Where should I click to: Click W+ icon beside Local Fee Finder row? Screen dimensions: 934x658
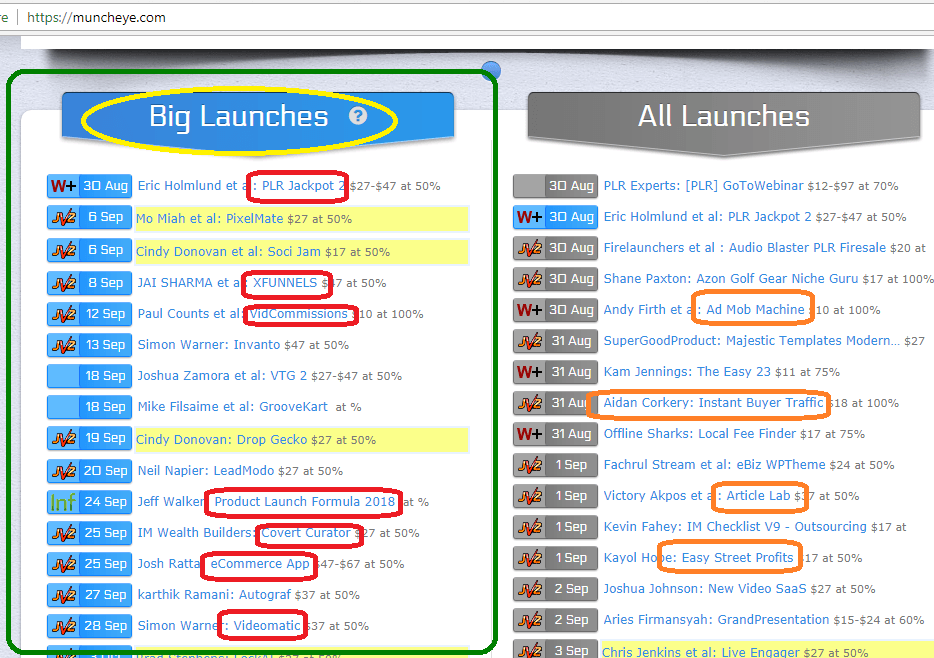tap(530, 434)
